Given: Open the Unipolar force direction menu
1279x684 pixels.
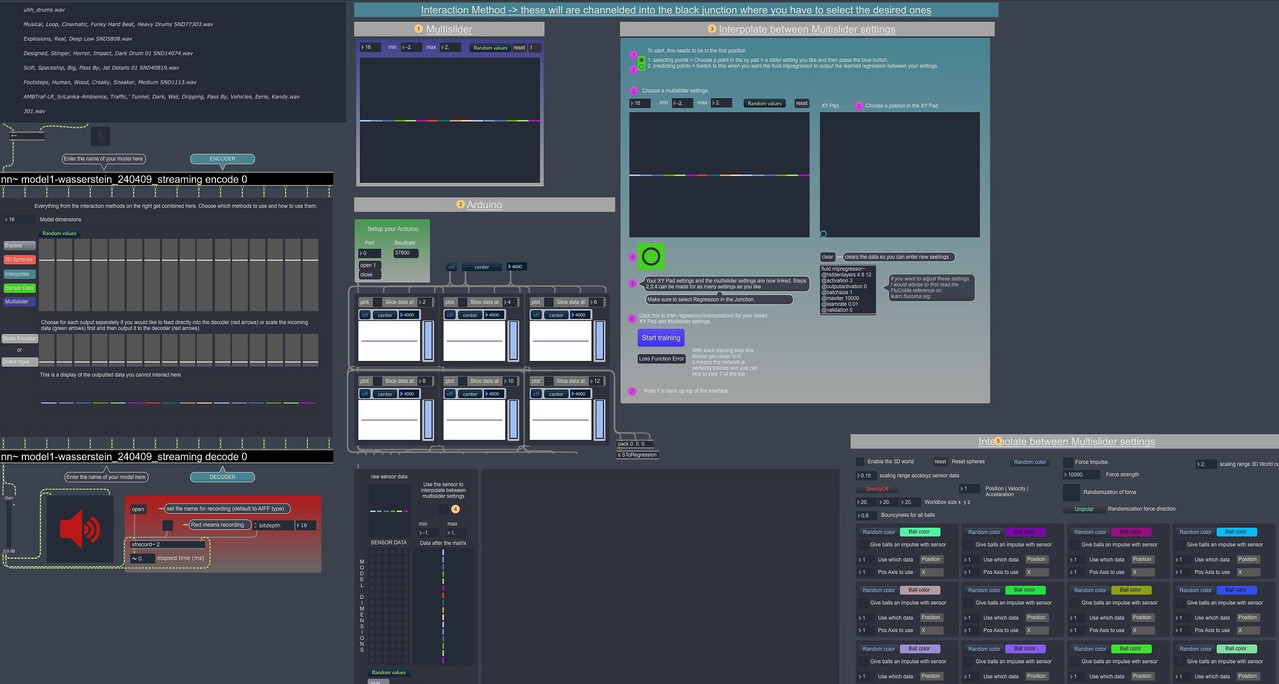Looking at the screenshot, I should tap(1084, 509).
